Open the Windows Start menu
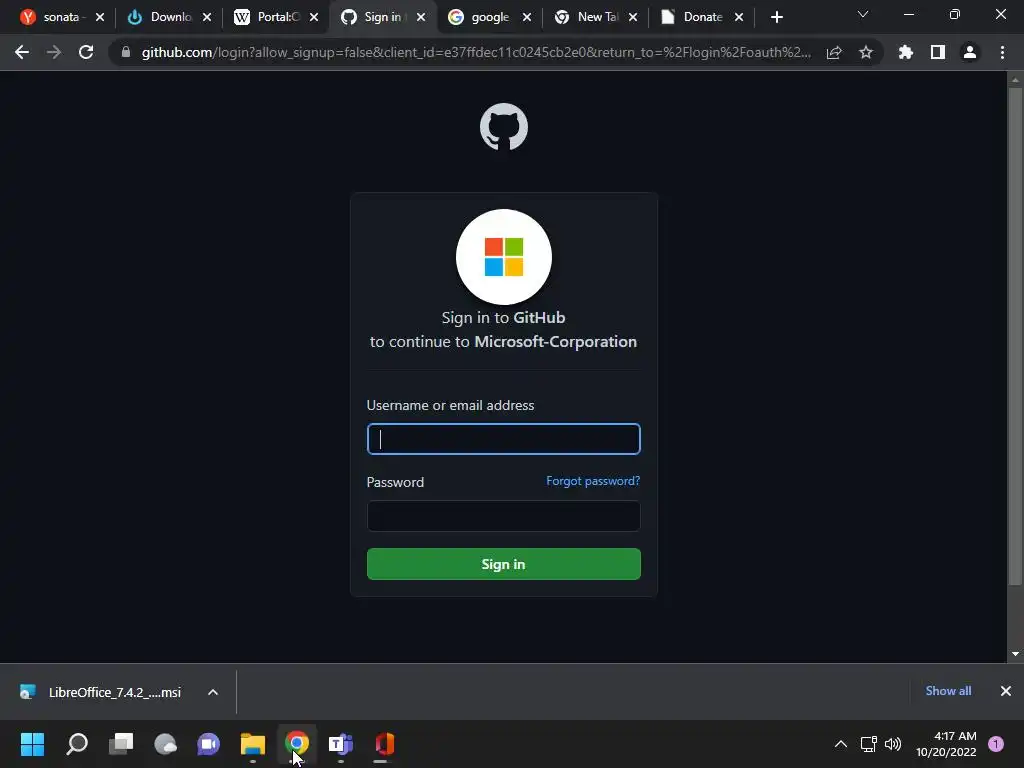The image size is (1024, 768). pos(32,744)
